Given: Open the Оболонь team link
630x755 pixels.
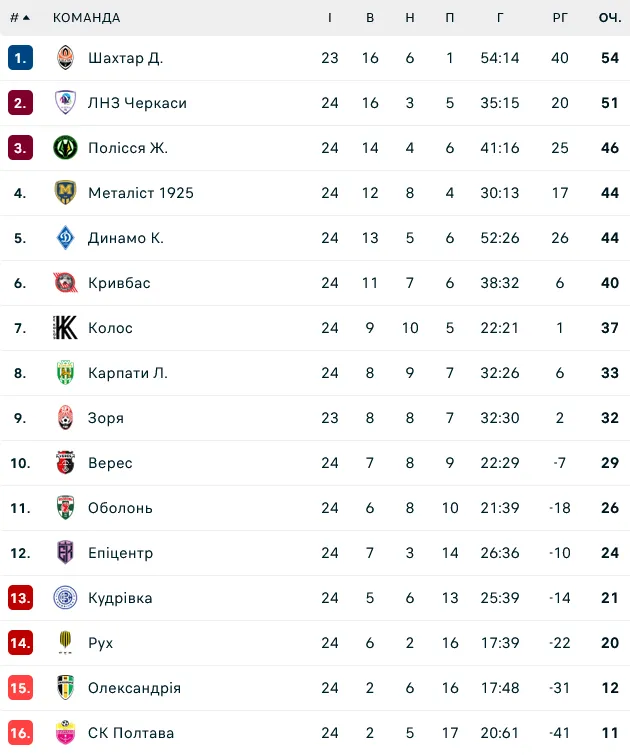Looking at the screenshot, I should click(x=120, y=508).
